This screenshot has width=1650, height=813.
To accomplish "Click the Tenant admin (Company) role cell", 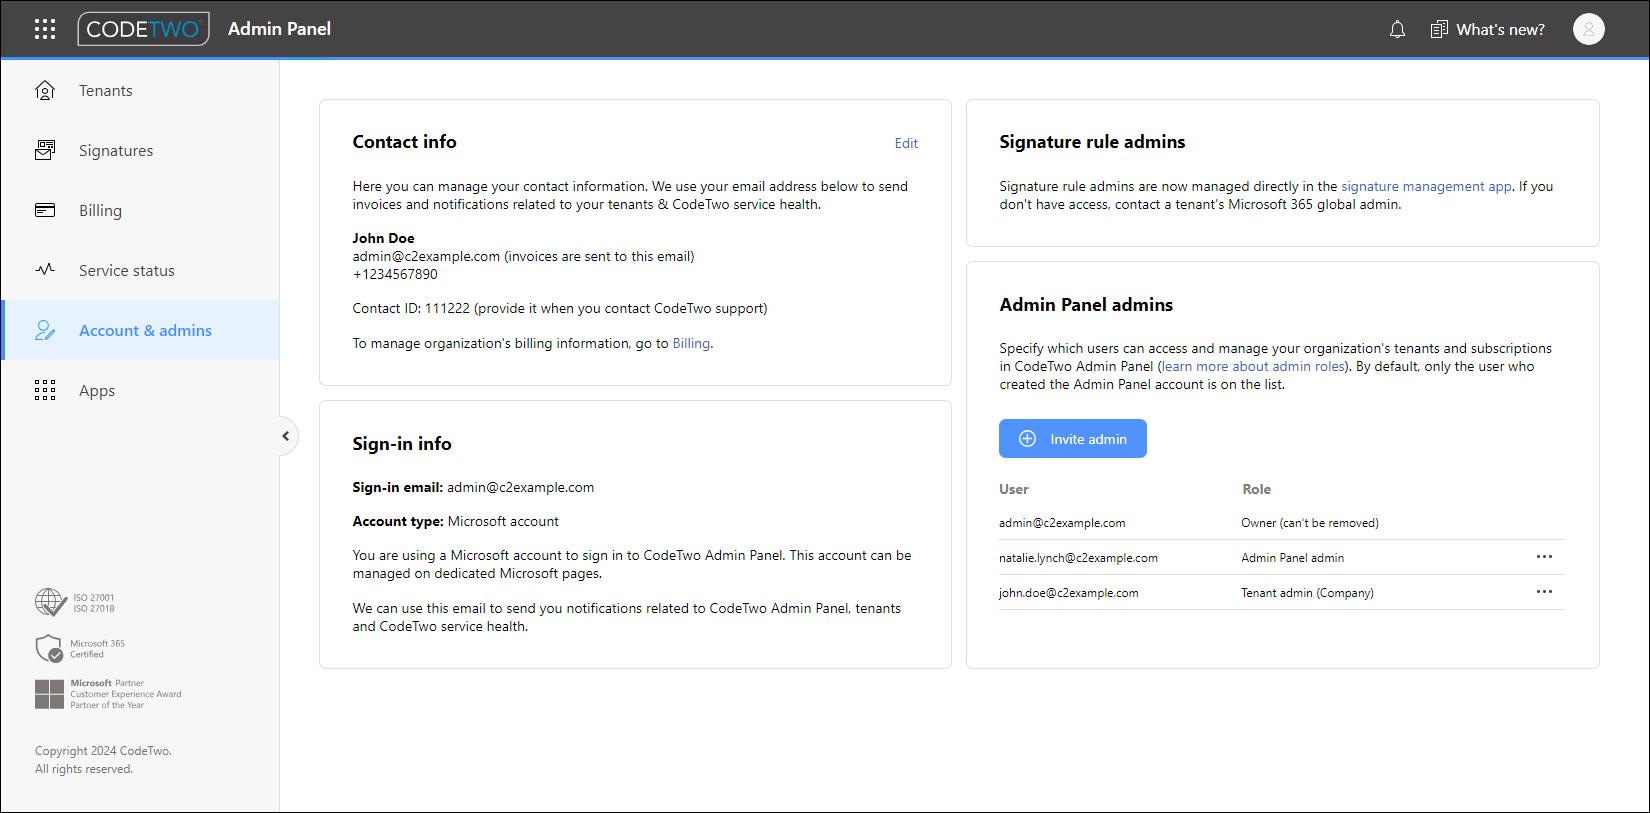I will pos(1308,593).
